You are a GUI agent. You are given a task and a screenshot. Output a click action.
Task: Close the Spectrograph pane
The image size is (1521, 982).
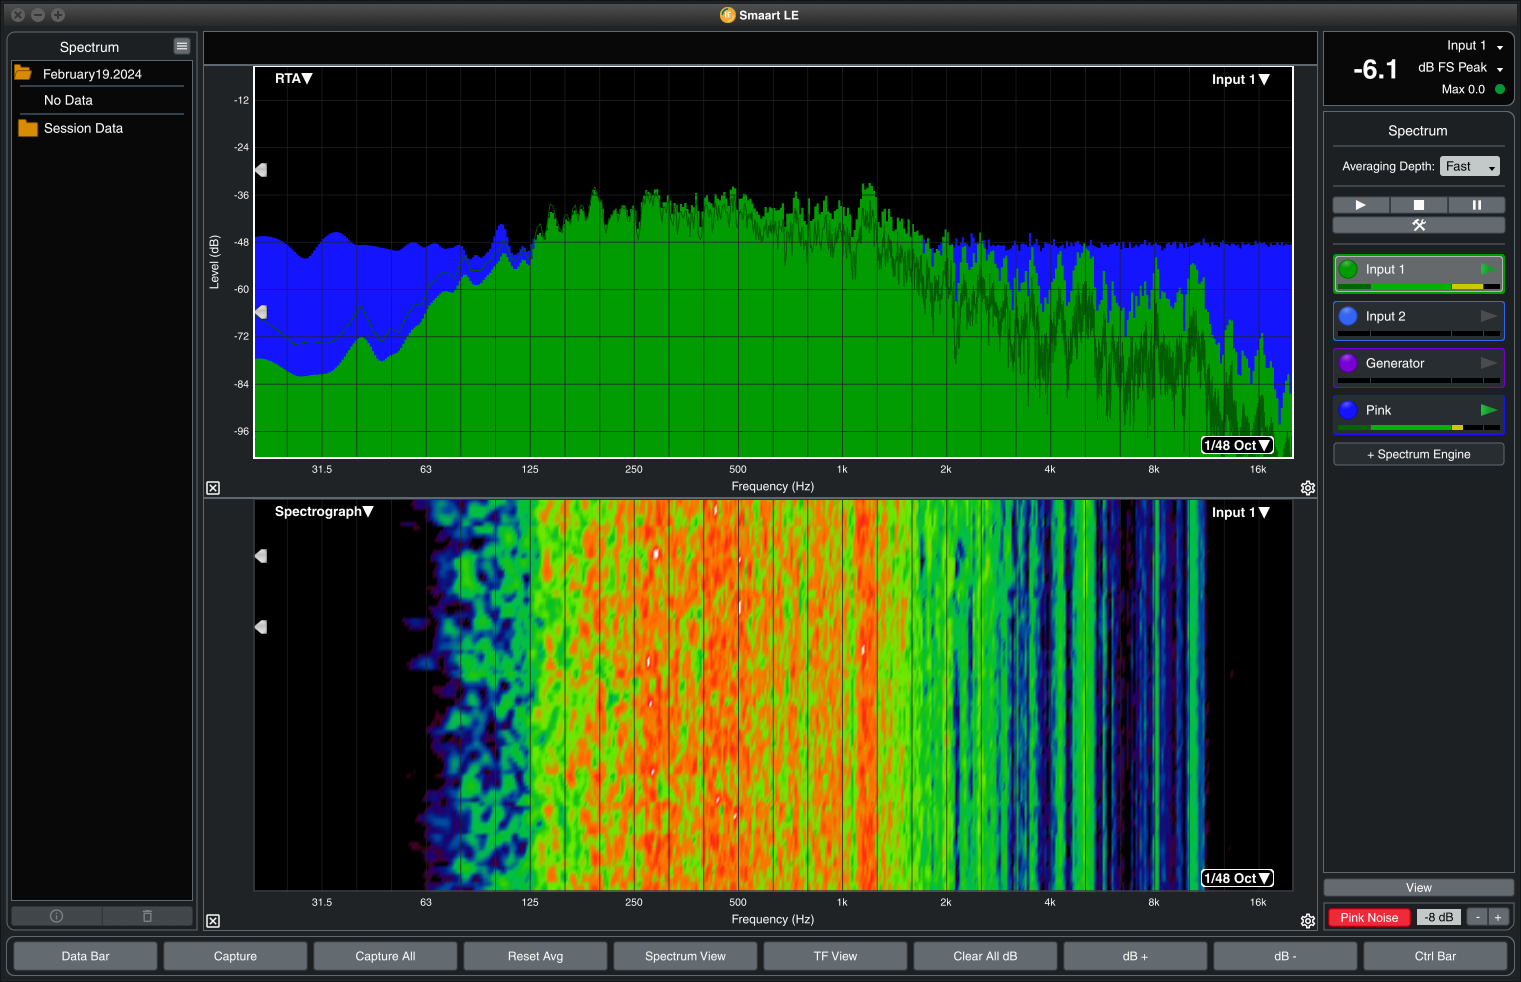pyautogui.click(x=213, y=921)
